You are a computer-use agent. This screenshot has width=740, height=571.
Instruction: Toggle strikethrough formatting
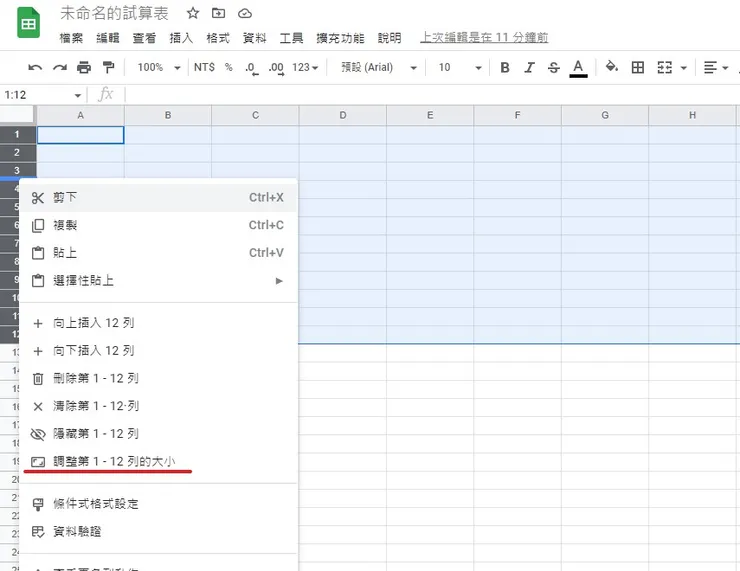pos(554,67)
